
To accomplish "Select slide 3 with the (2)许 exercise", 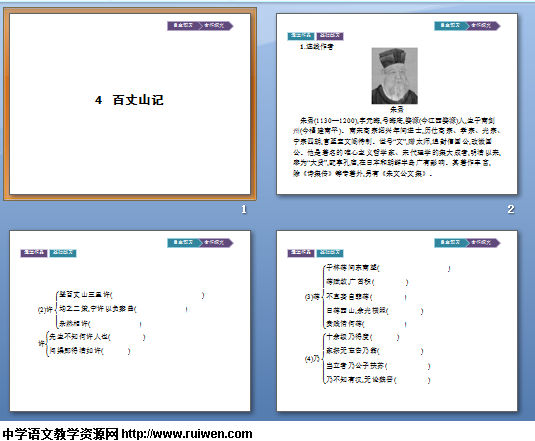I will coord(130,321).
